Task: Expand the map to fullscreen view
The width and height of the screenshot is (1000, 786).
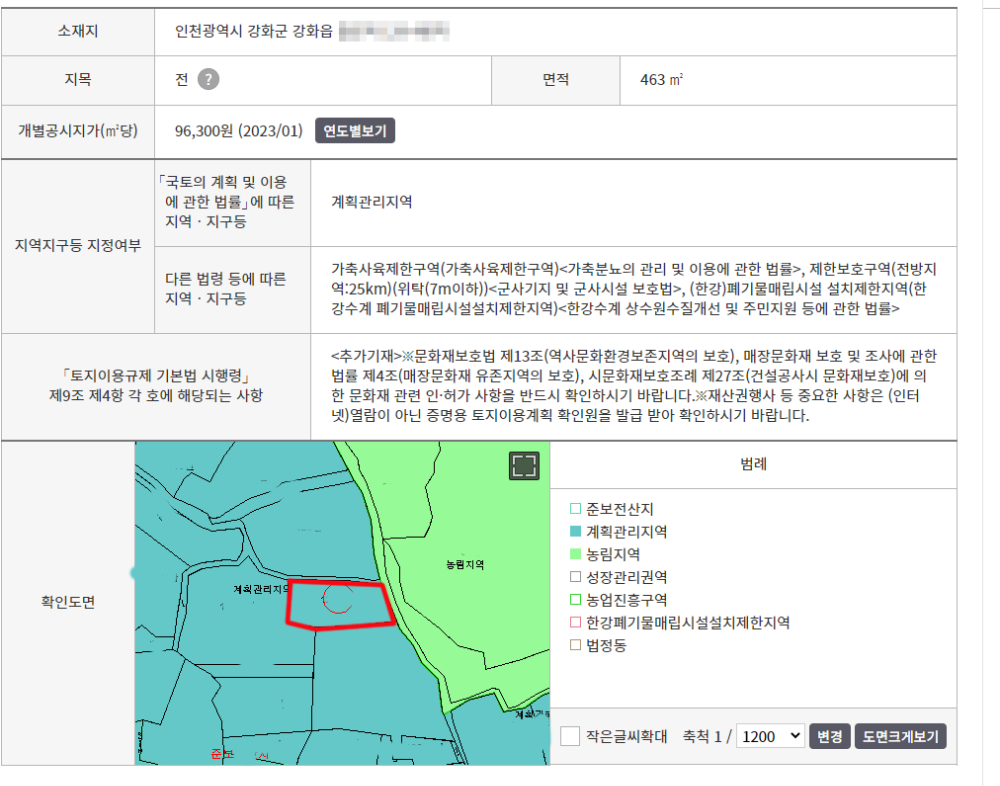Action: pos(524,465)
